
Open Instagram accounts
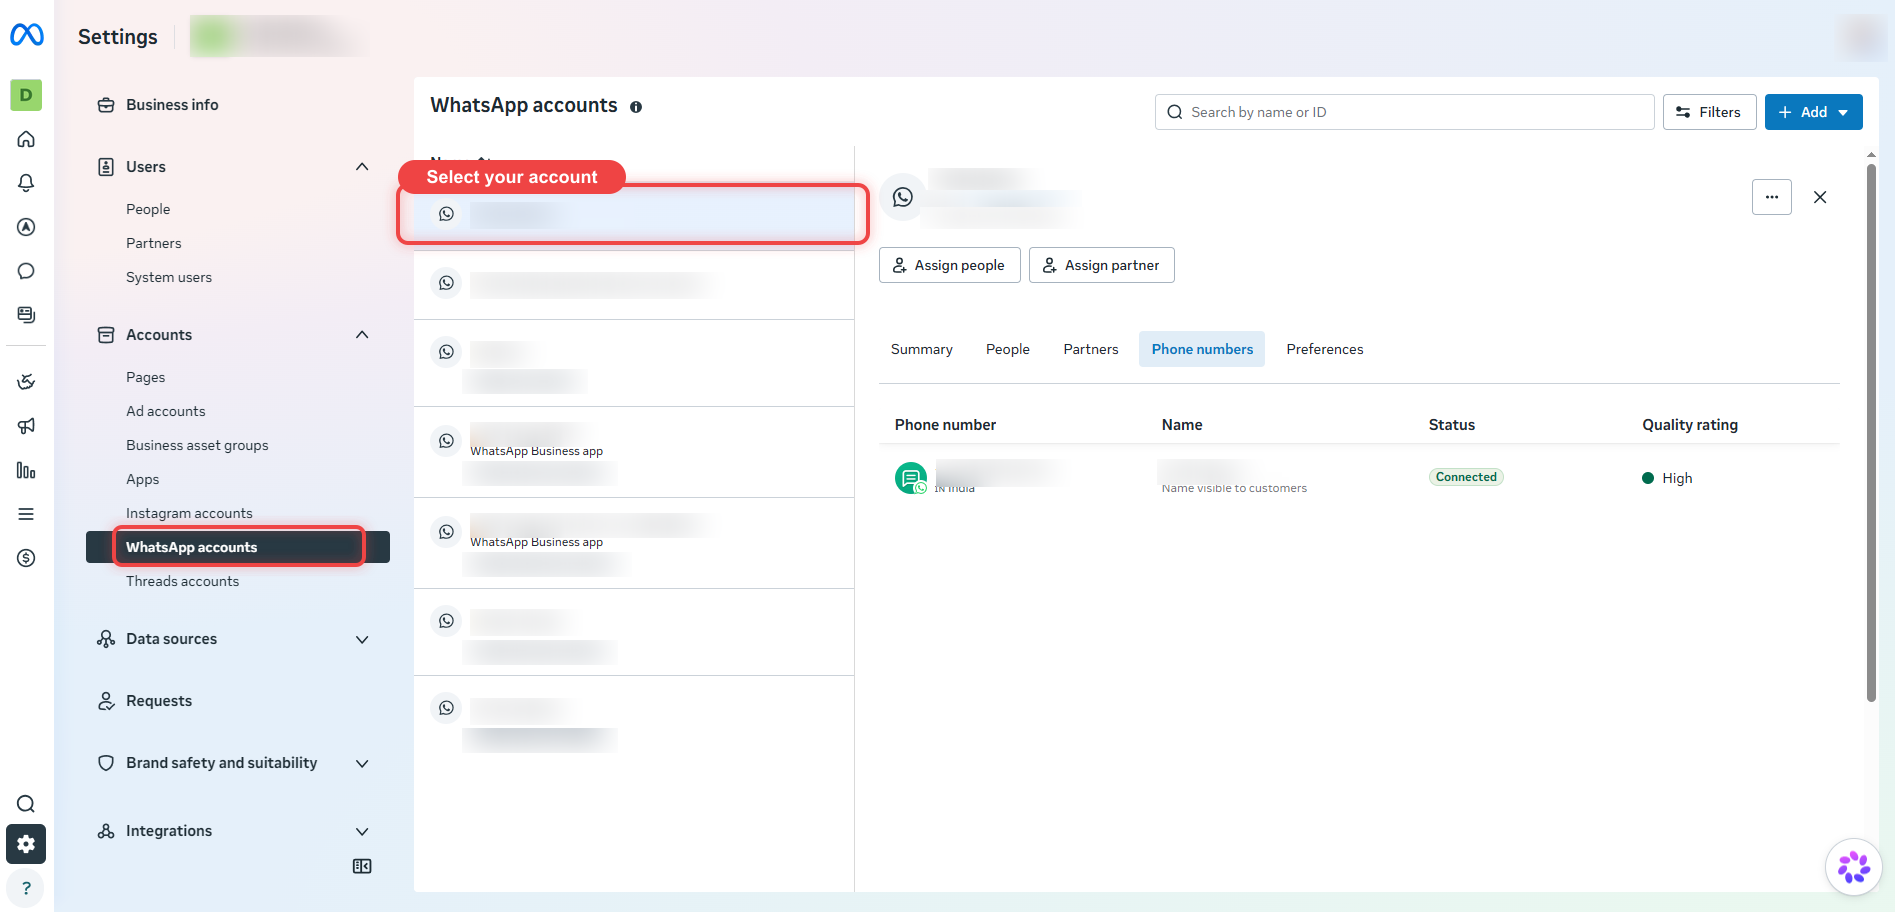(189, 513)
